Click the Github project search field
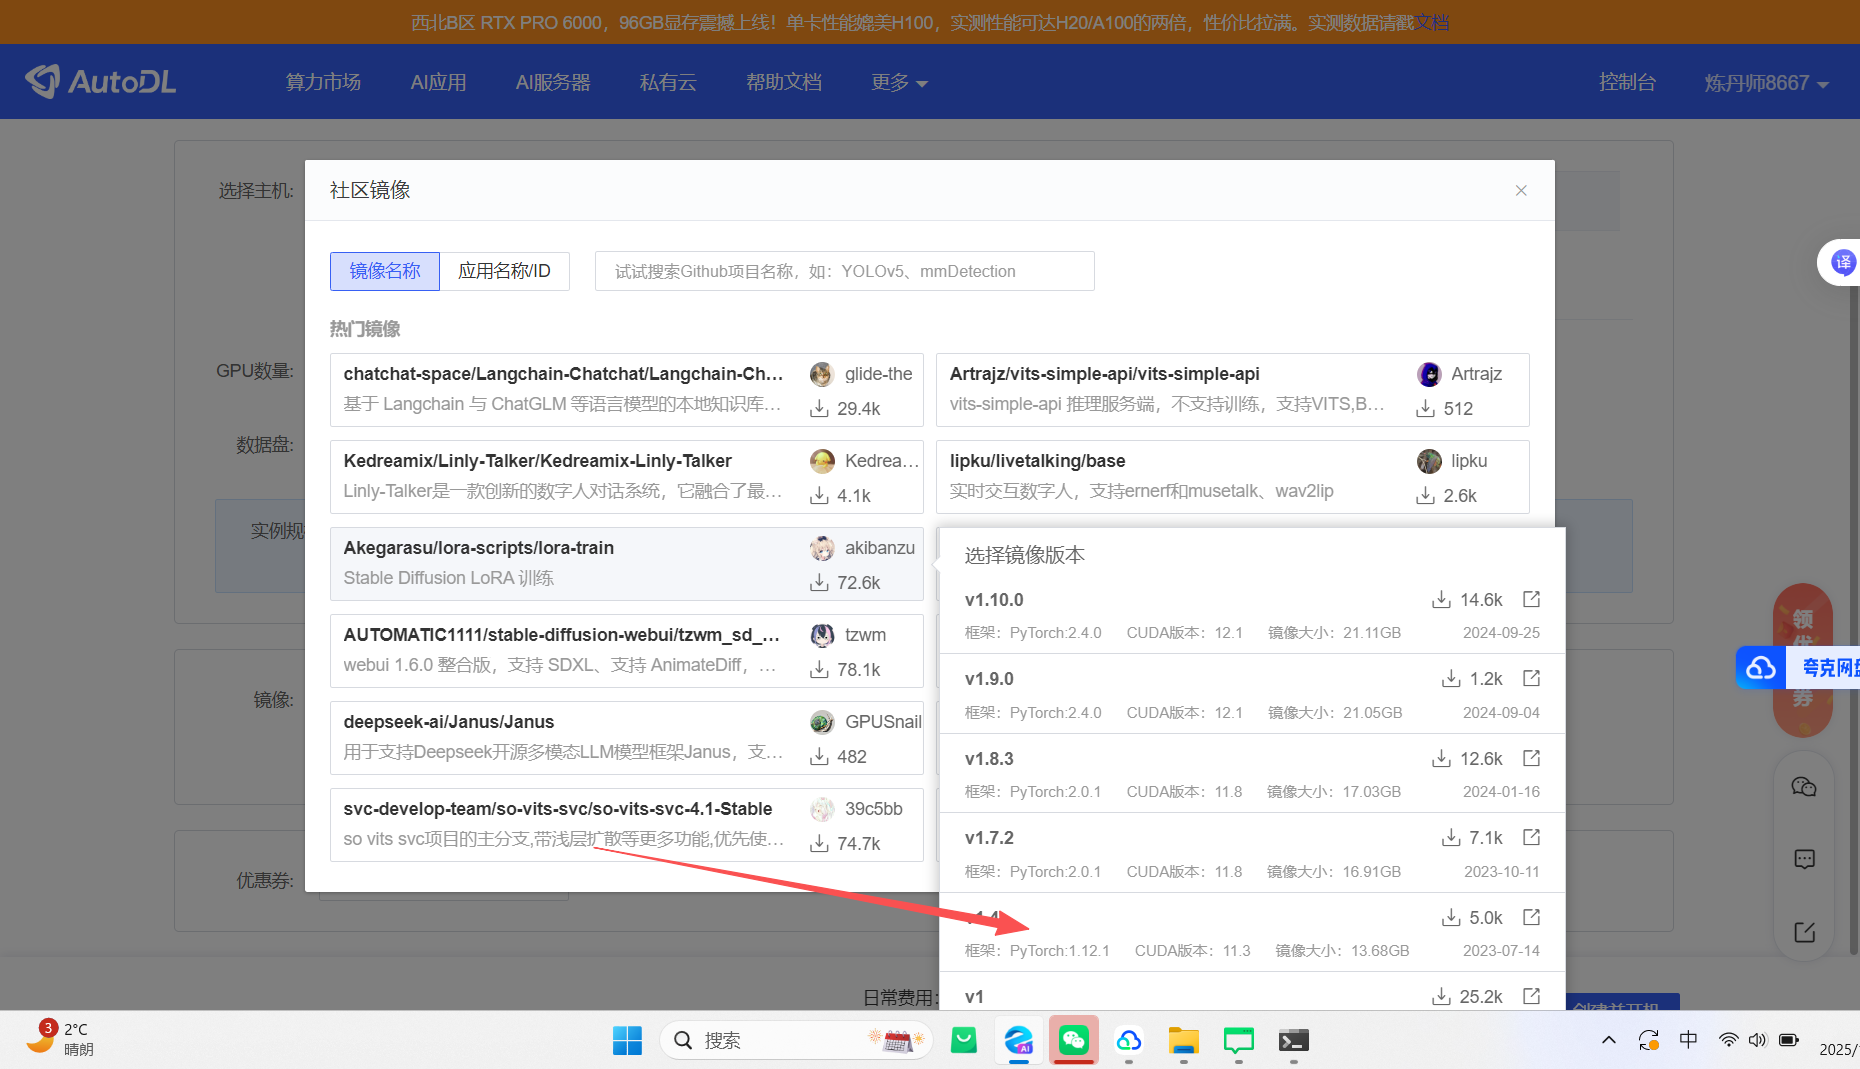The image size is (1860, 1069). click(x=844, y=271)
